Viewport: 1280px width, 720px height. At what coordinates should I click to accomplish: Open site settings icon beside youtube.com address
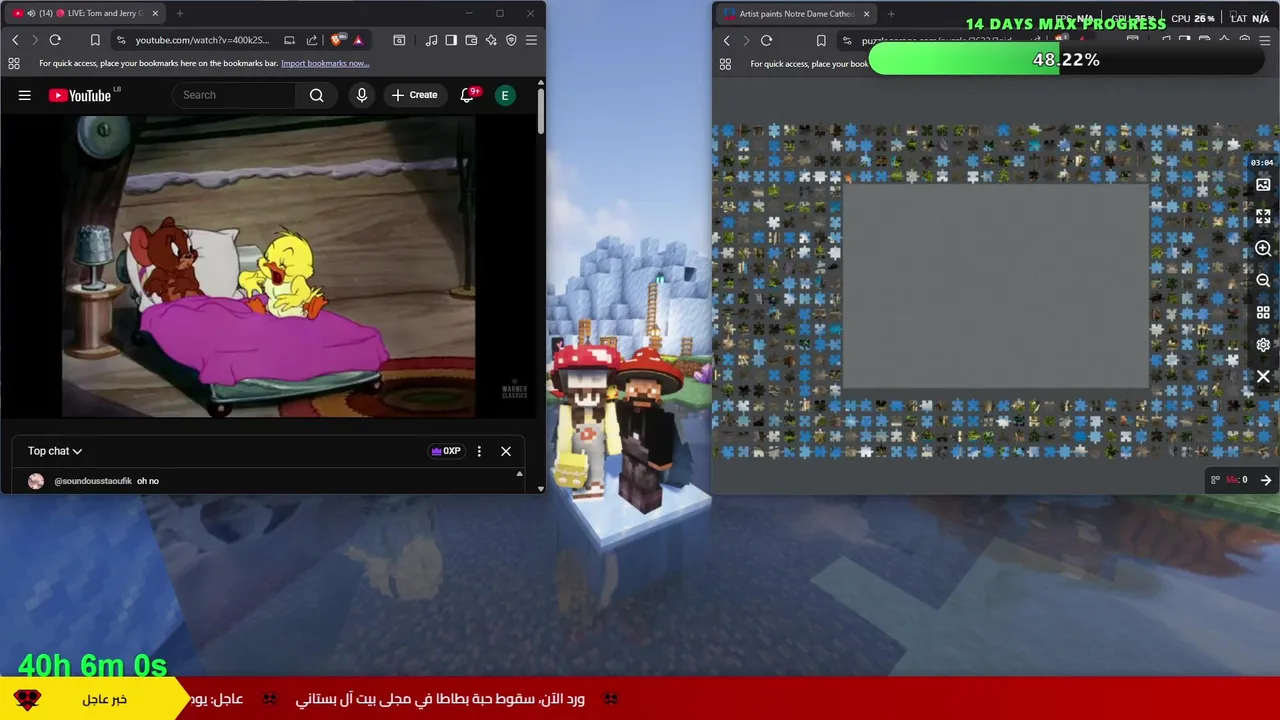click(x=121, y=40)
